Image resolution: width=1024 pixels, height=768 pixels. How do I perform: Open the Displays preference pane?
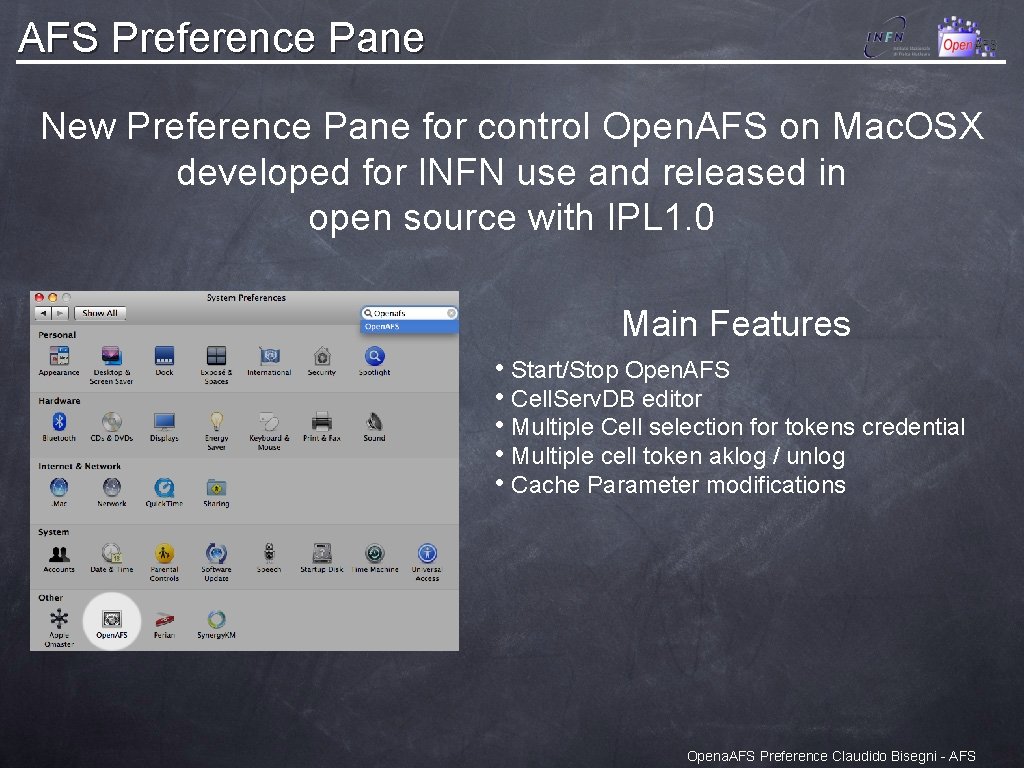tap(164, 427)
